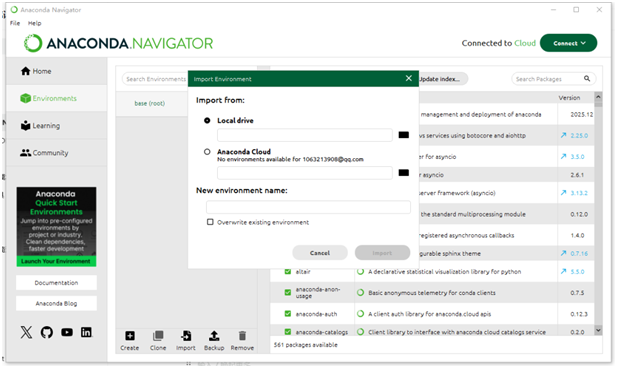Browse for local drive environment file

403,135
